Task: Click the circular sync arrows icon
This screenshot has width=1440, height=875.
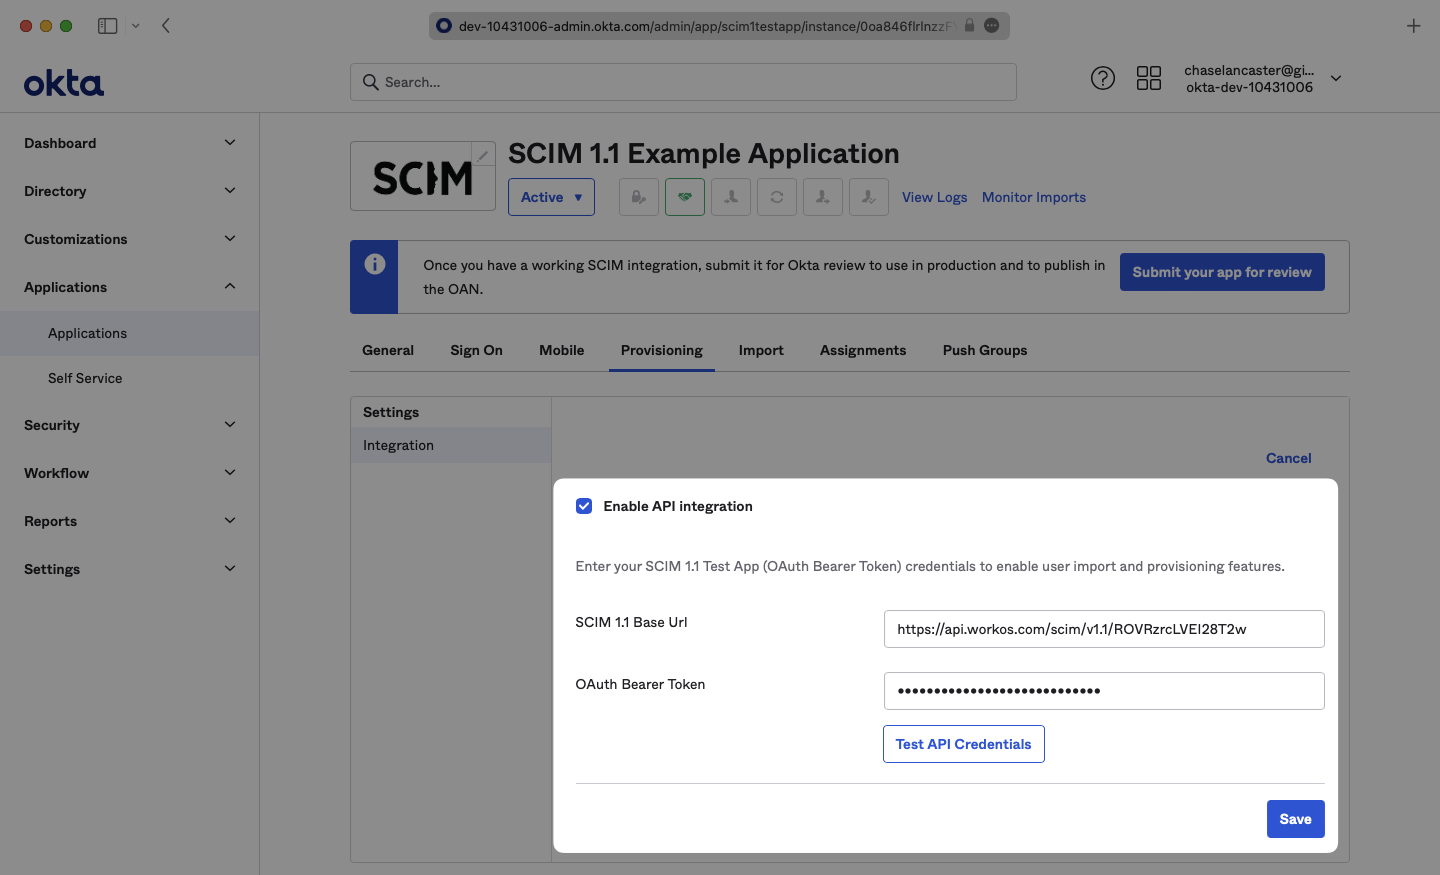Action: [x=777, y=197]
